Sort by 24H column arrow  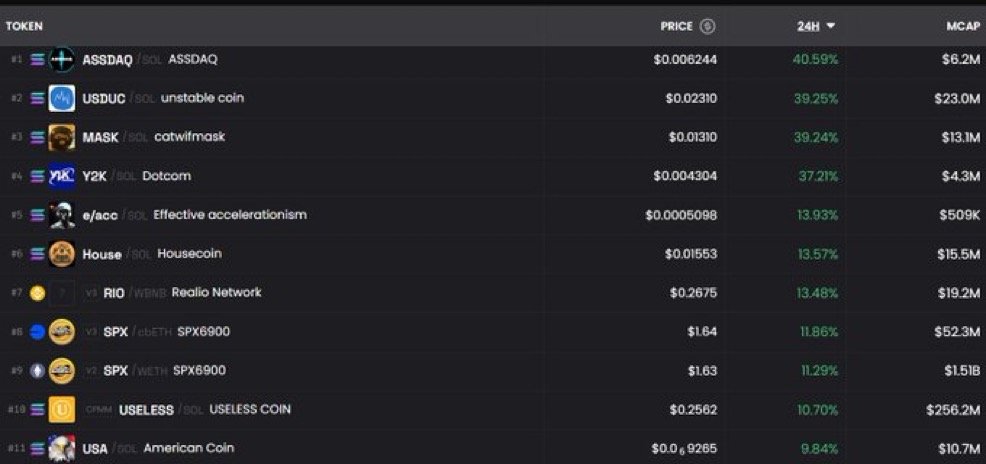tap(831, 26)
